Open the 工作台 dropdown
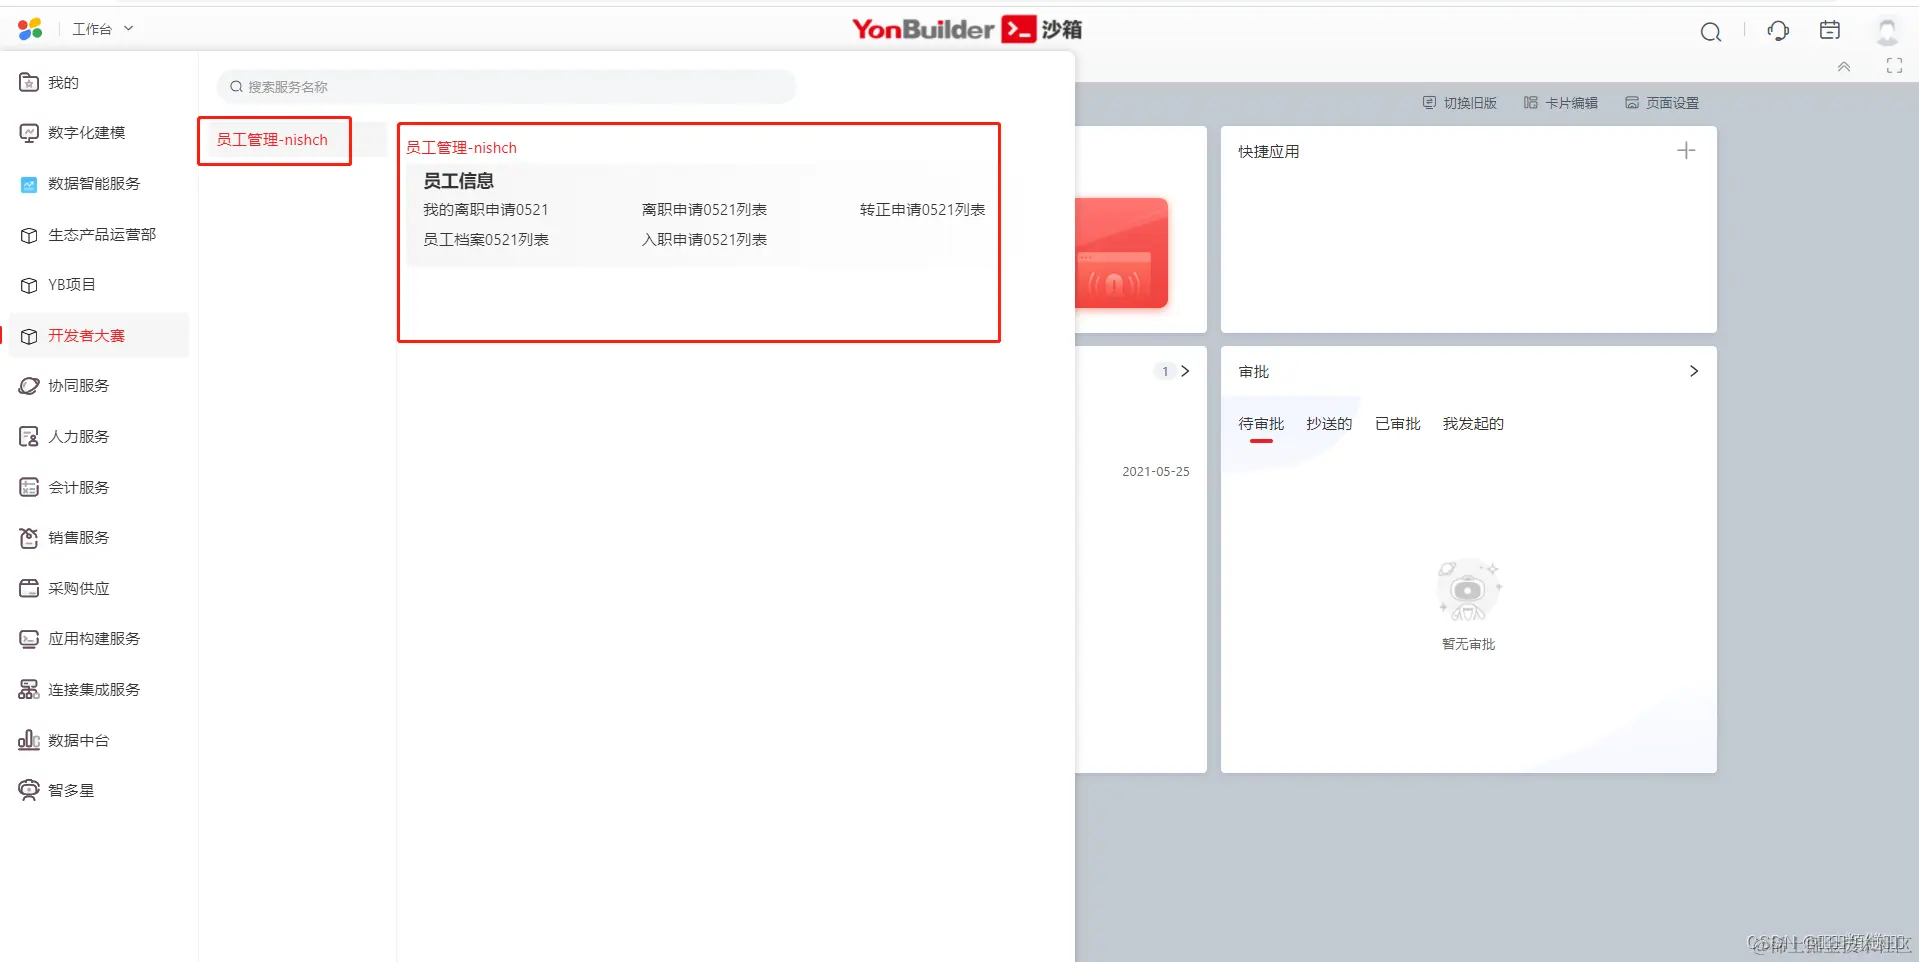 pos(103,29)
